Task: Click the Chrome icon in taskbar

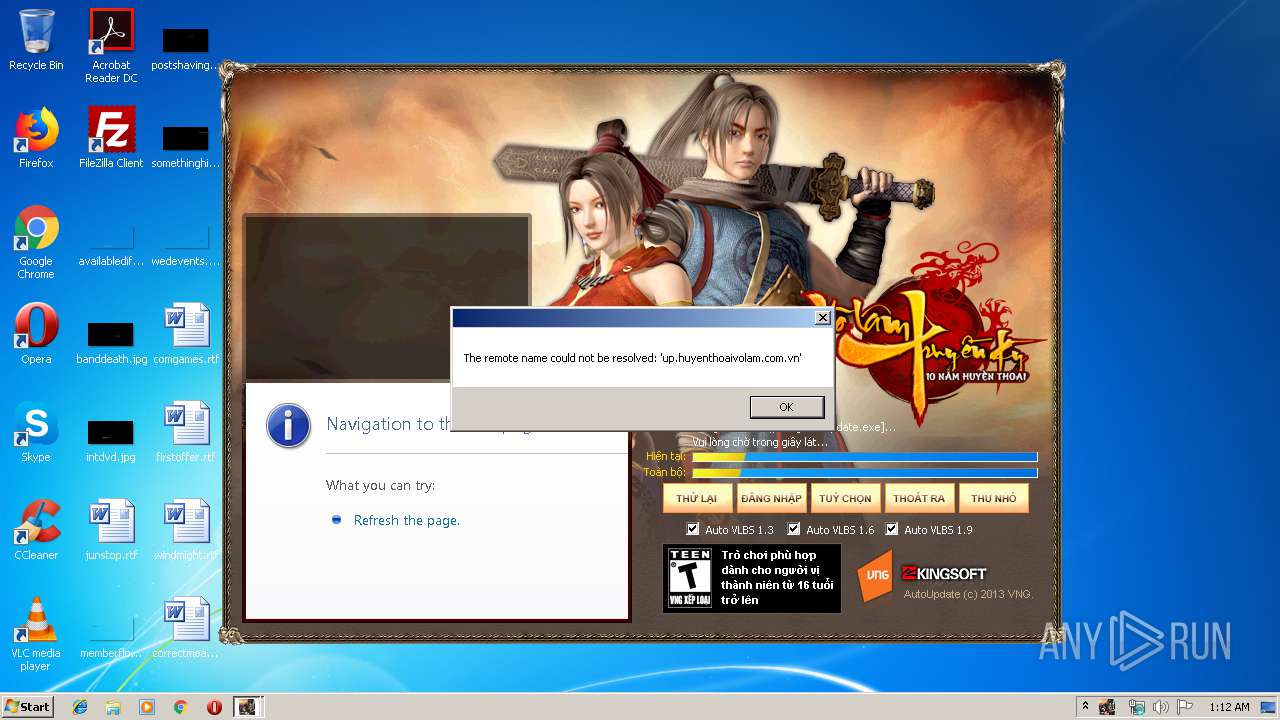Action: click(180, 706)
